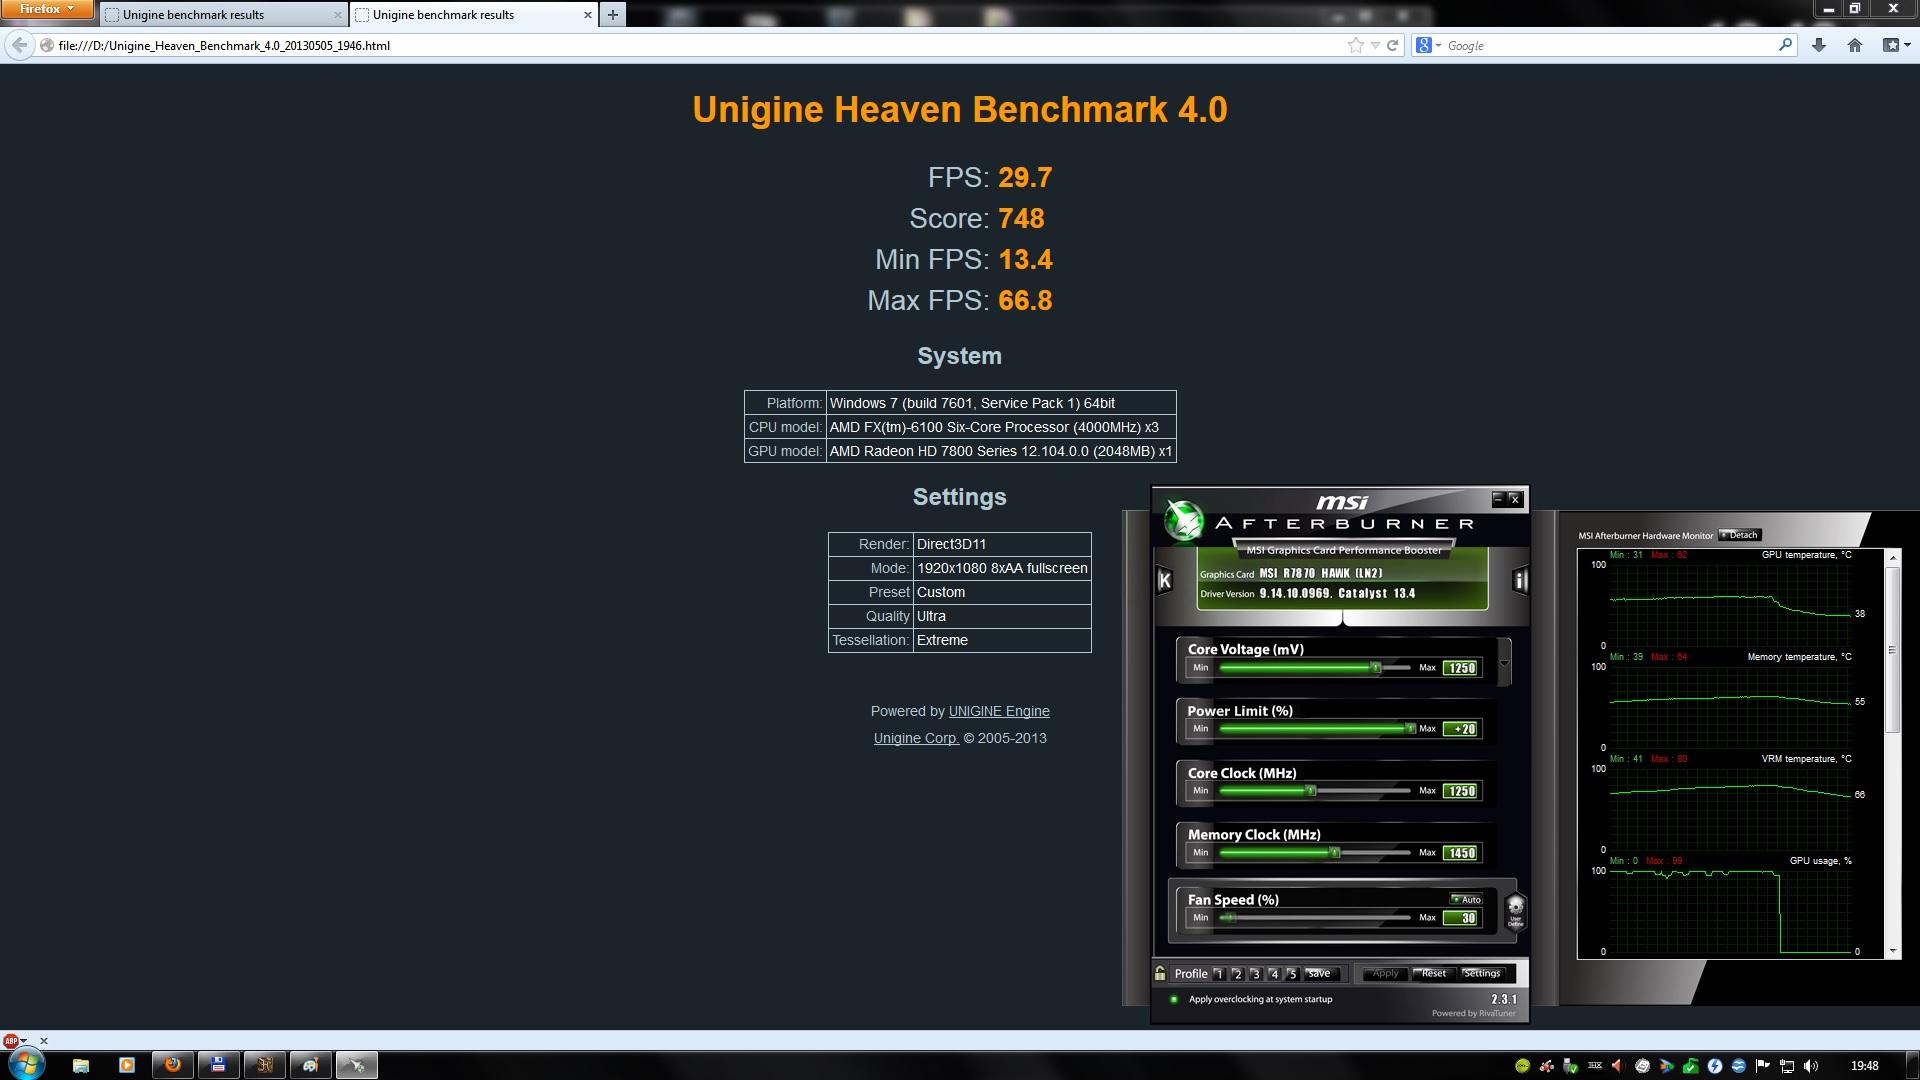Screen dimensions: 1920x1080
Task: Load Afterburner profile 4
Action: 1273,973
